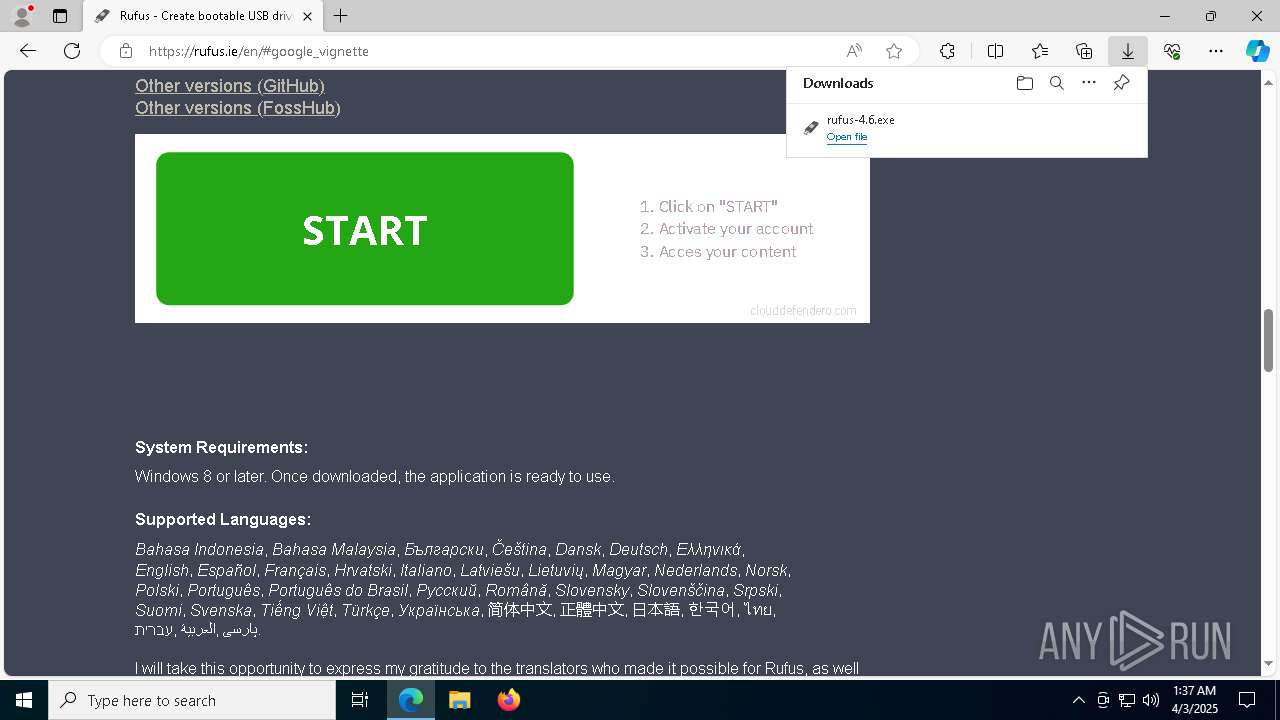This screenshot has width=1280, height=720.
Task: Open the network tray icon
Action: click(x=1127, y=700)
